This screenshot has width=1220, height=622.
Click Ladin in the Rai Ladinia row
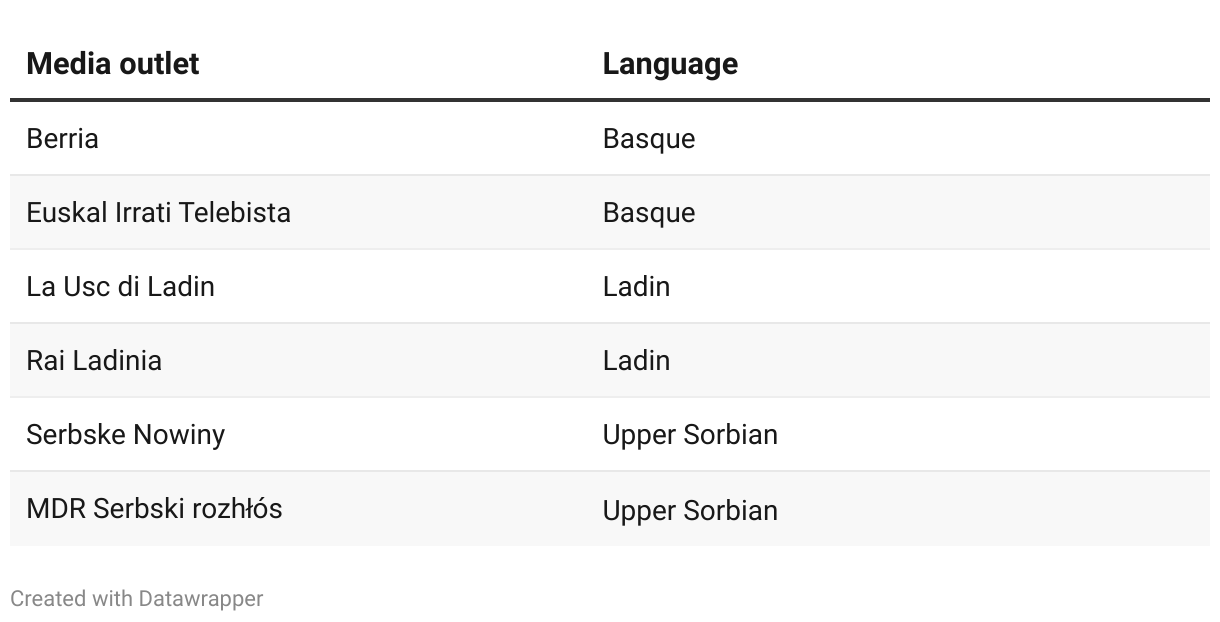pyautogui.click(x=636, y=360)
